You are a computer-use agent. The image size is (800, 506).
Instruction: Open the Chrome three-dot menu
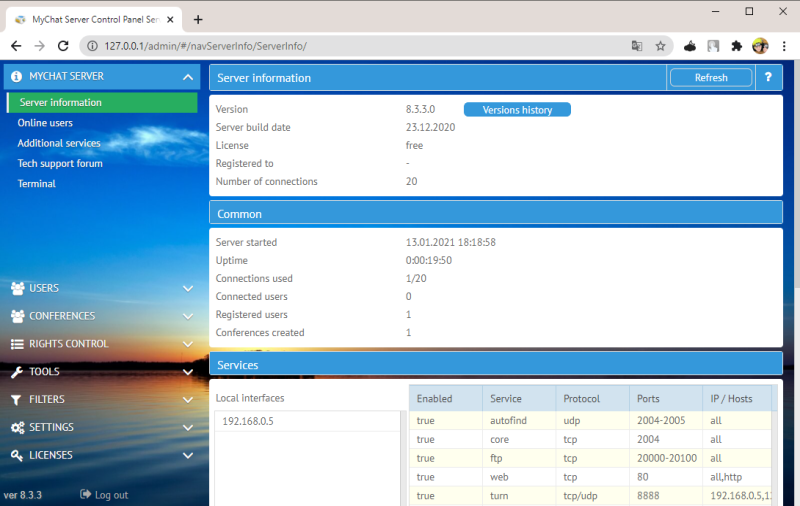click(x=784, y=46)
